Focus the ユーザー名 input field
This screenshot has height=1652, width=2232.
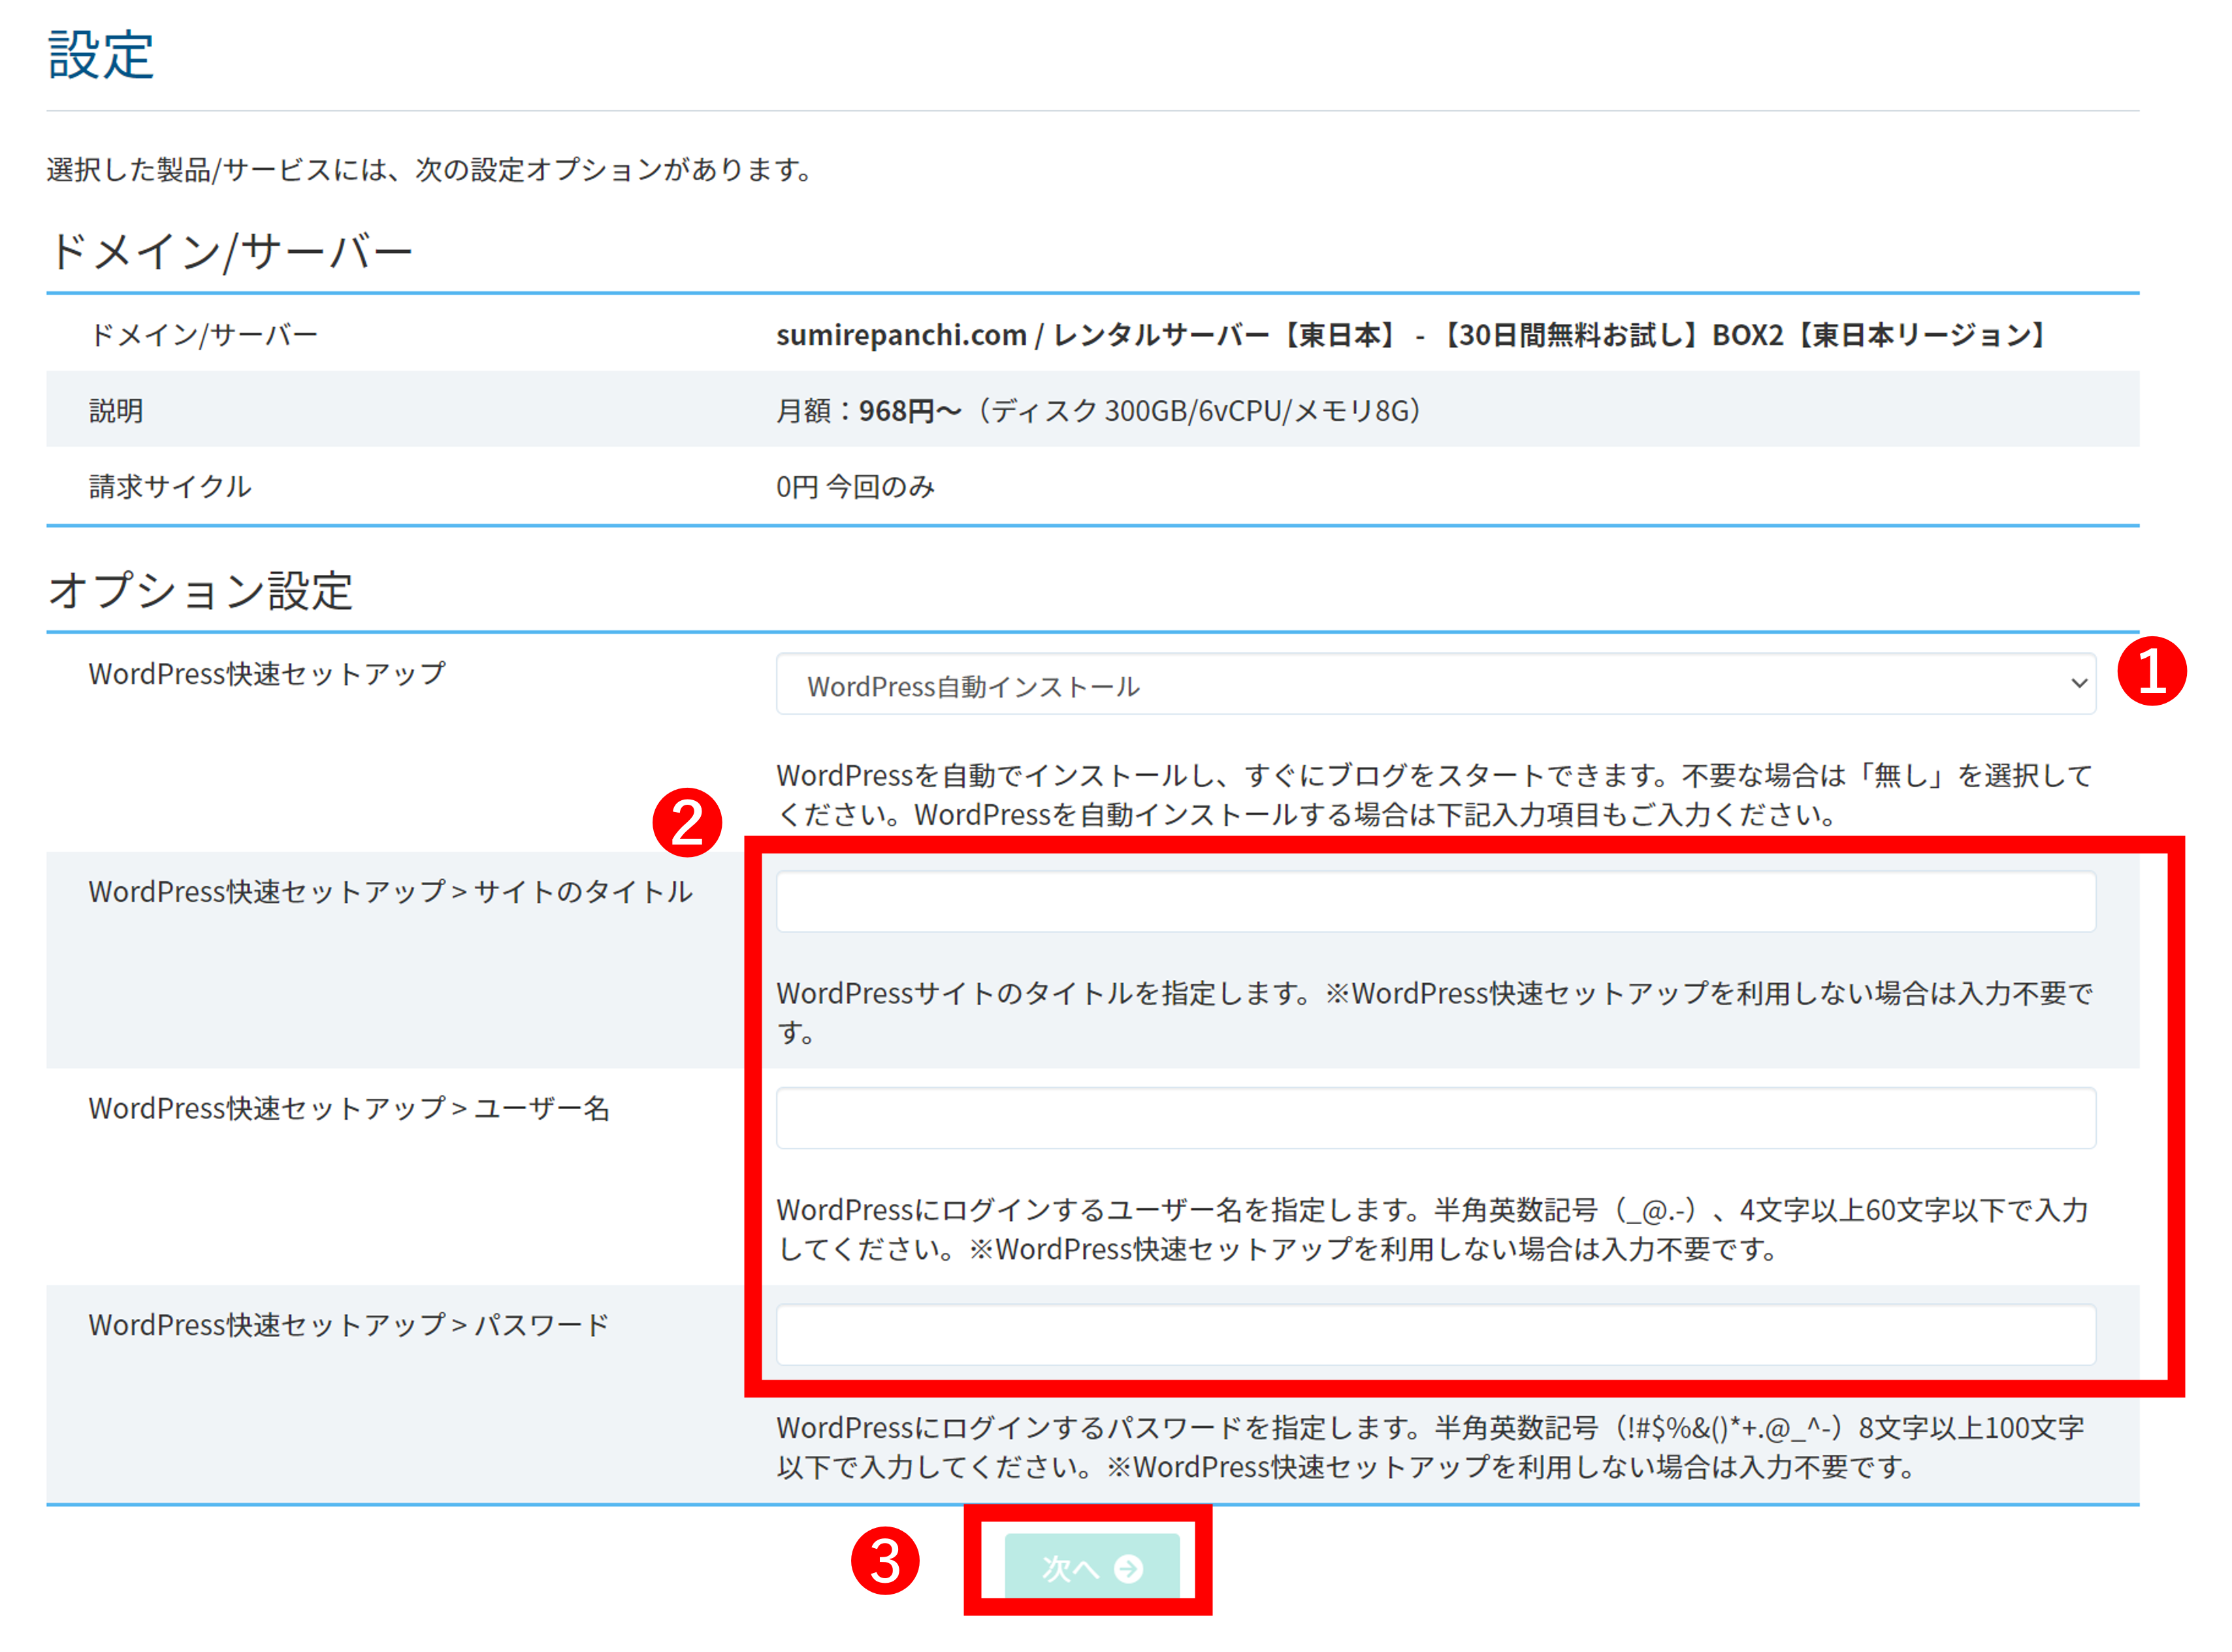pyautogui.click(x=1435, y=1118)
